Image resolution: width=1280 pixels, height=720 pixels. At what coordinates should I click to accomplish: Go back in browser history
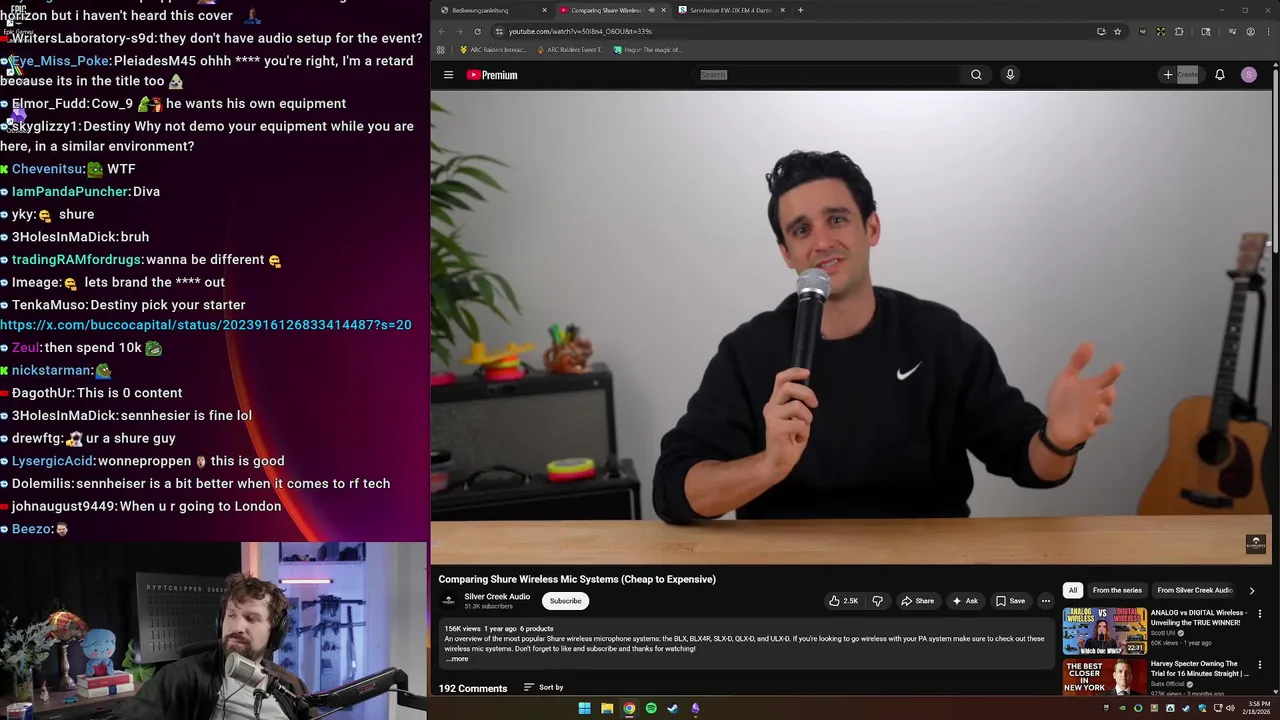pos(441,31)
